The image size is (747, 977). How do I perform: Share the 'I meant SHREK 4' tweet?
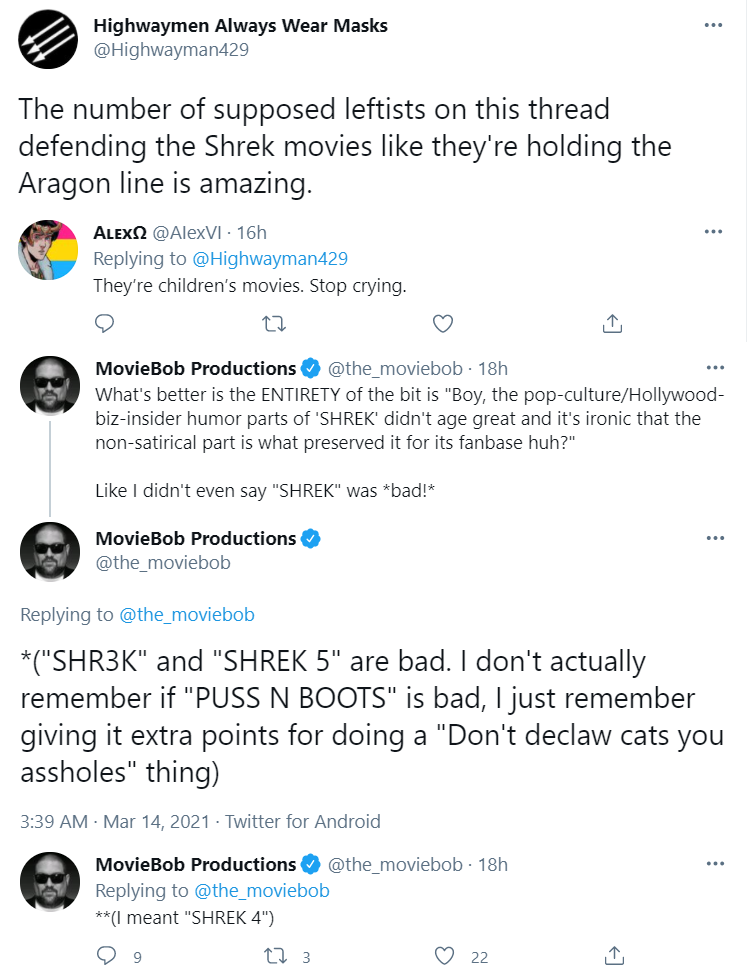(614, 956)
